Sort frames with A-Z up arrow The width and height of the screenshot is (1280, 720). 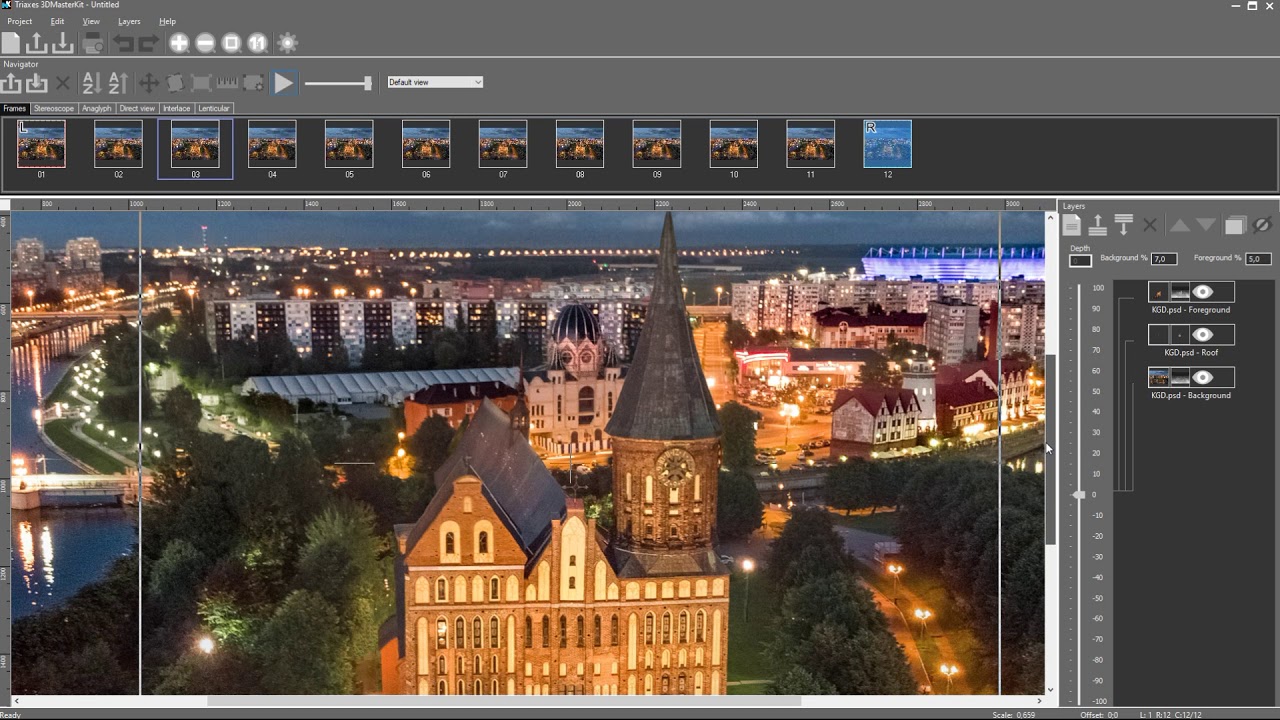click(x=118, y=83)
